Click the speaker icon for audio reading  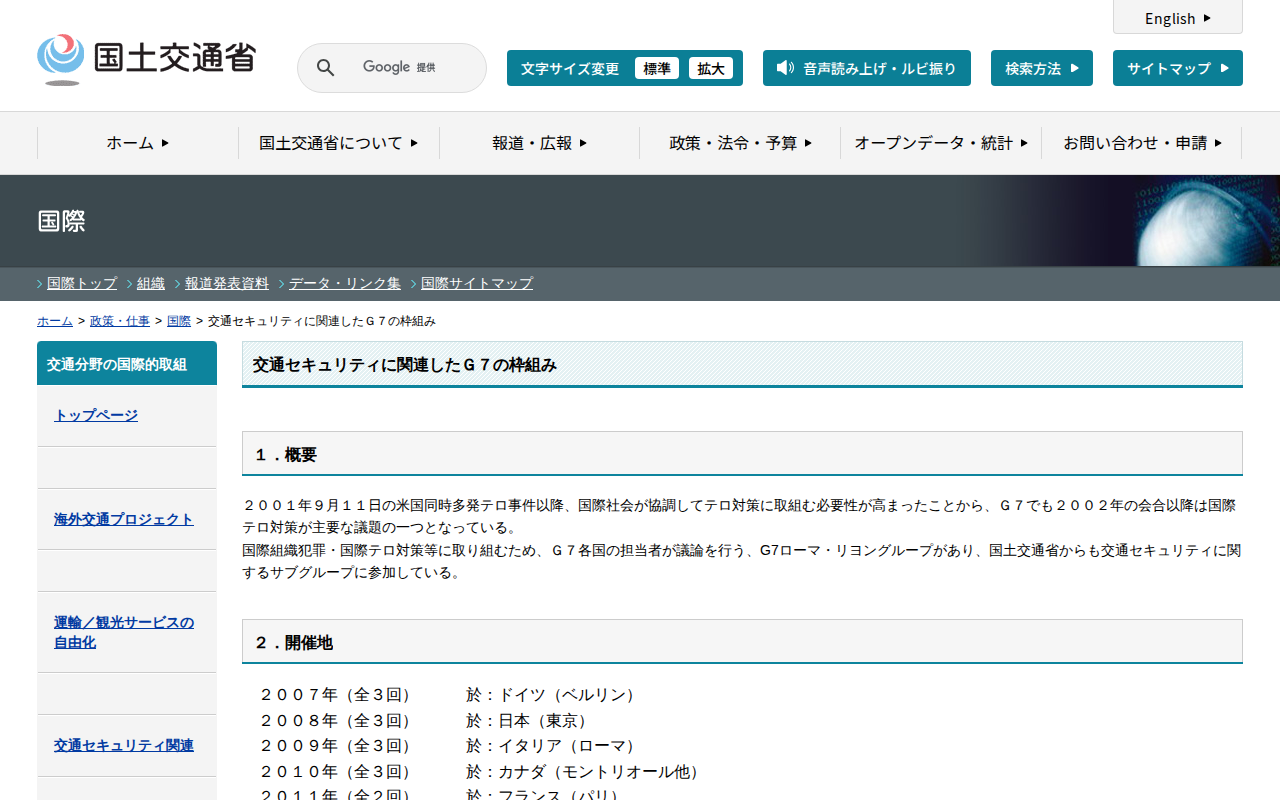click(785, 68)
